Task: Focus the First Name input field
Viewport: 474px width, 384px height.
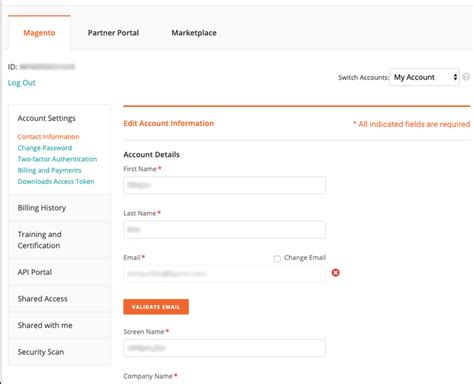Action: [224, 185]
